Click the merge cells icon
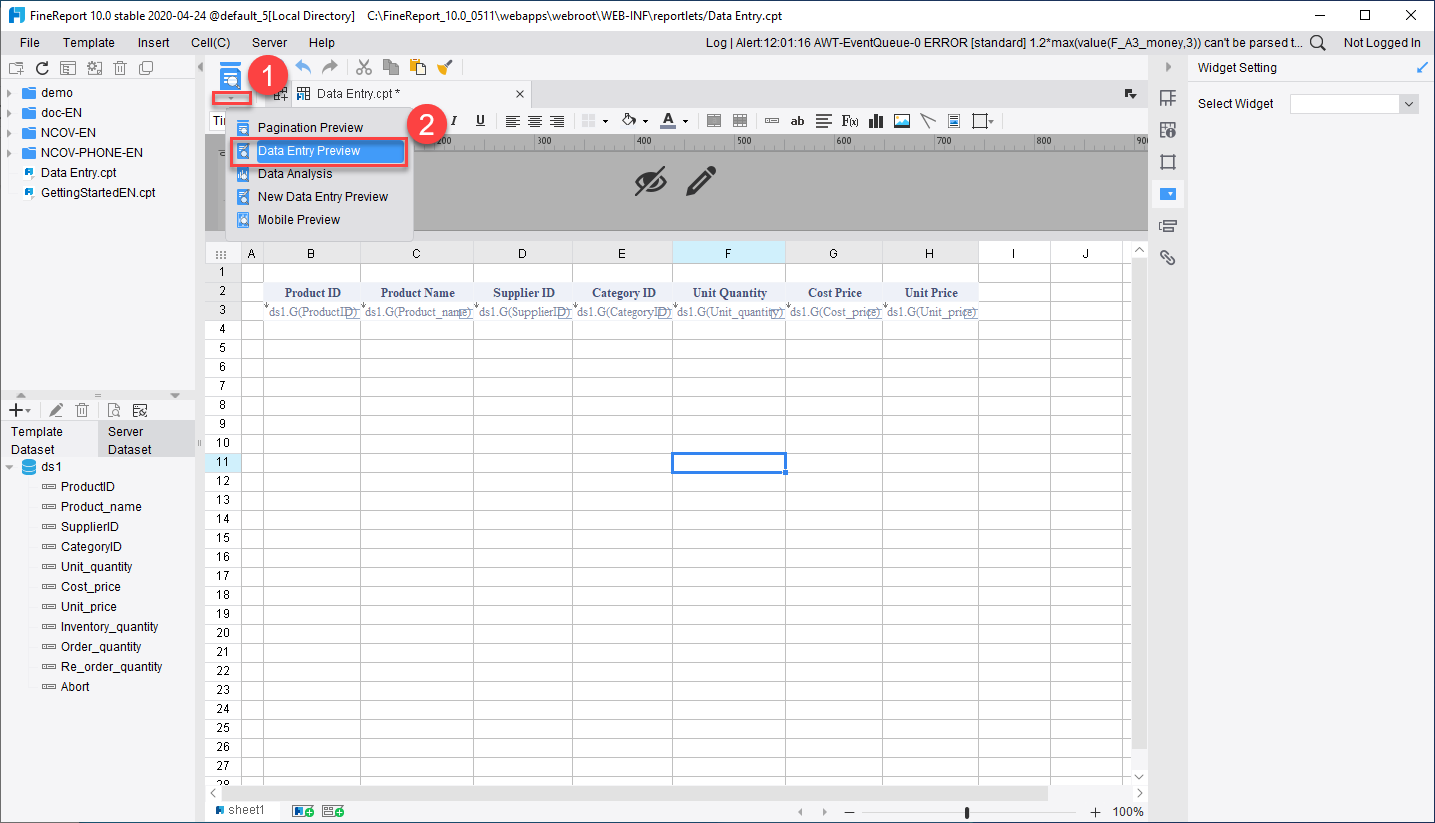The height and width of the screenshot is (823, 1435). [713, 120]
